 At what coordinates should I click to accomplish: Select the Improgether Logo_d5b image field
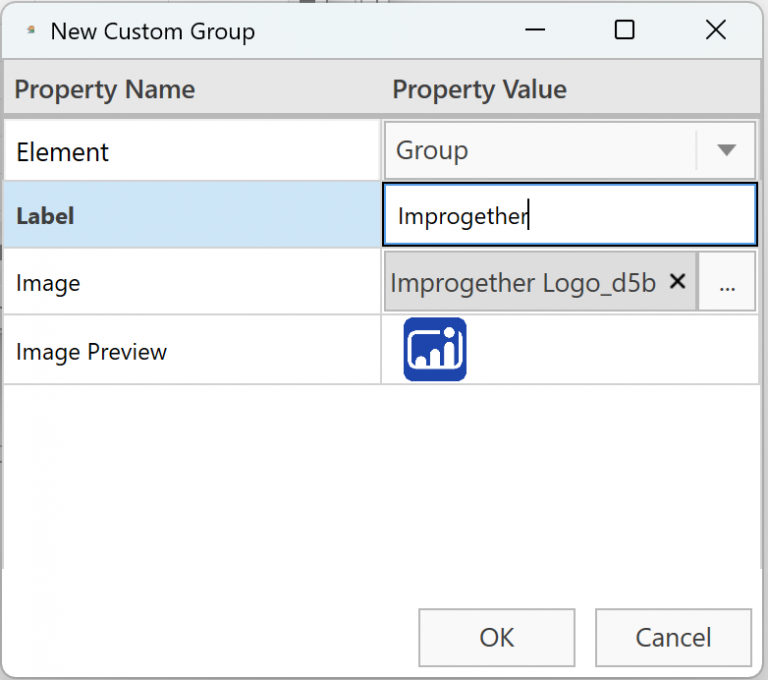tap(523, 283)
